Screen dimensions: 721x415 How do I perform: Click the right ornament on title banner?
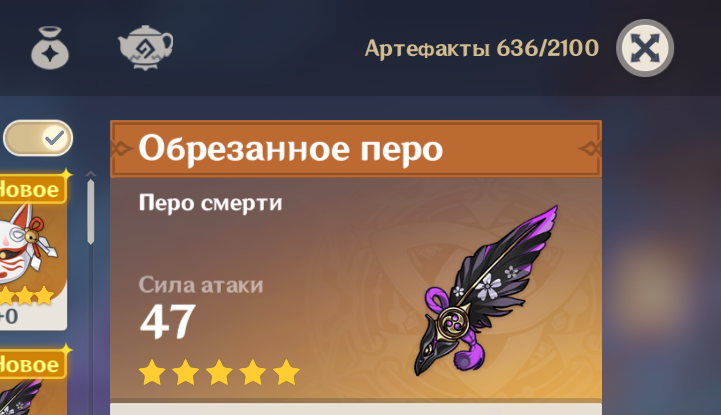(589, 148)
